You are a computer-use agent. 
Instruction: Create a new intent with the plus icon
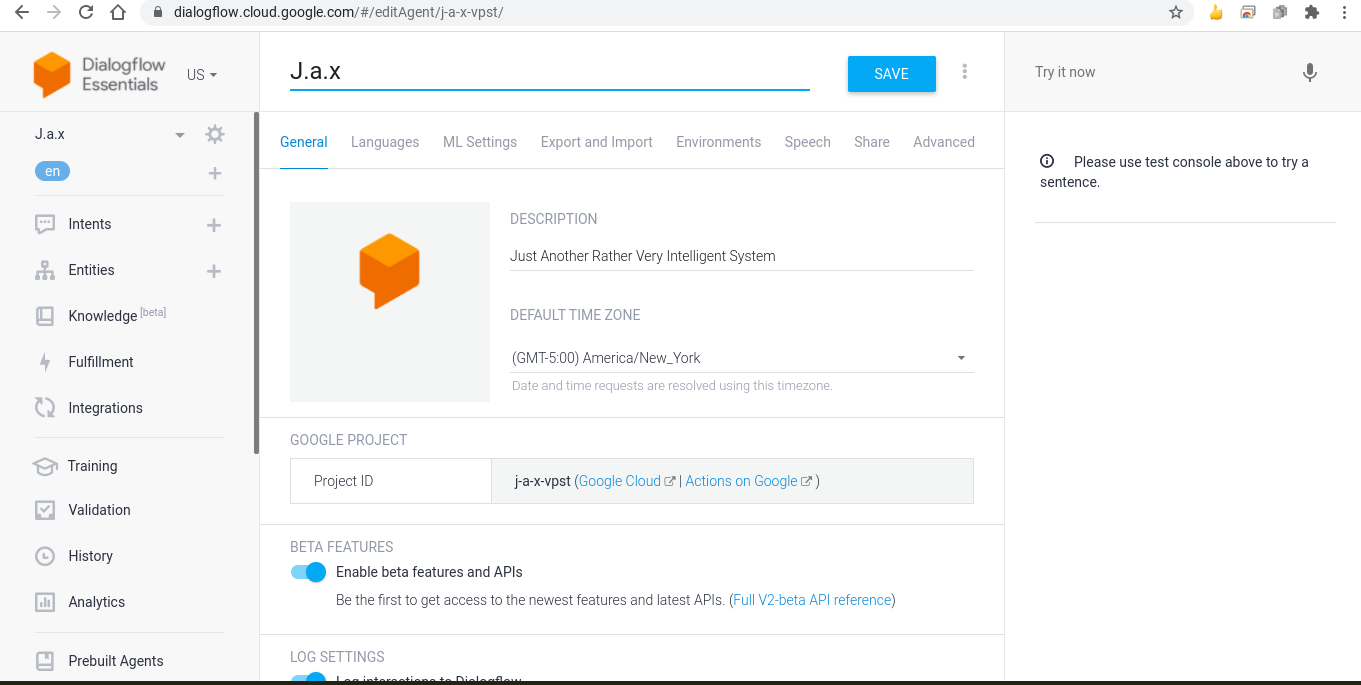[x=213, y=224]
